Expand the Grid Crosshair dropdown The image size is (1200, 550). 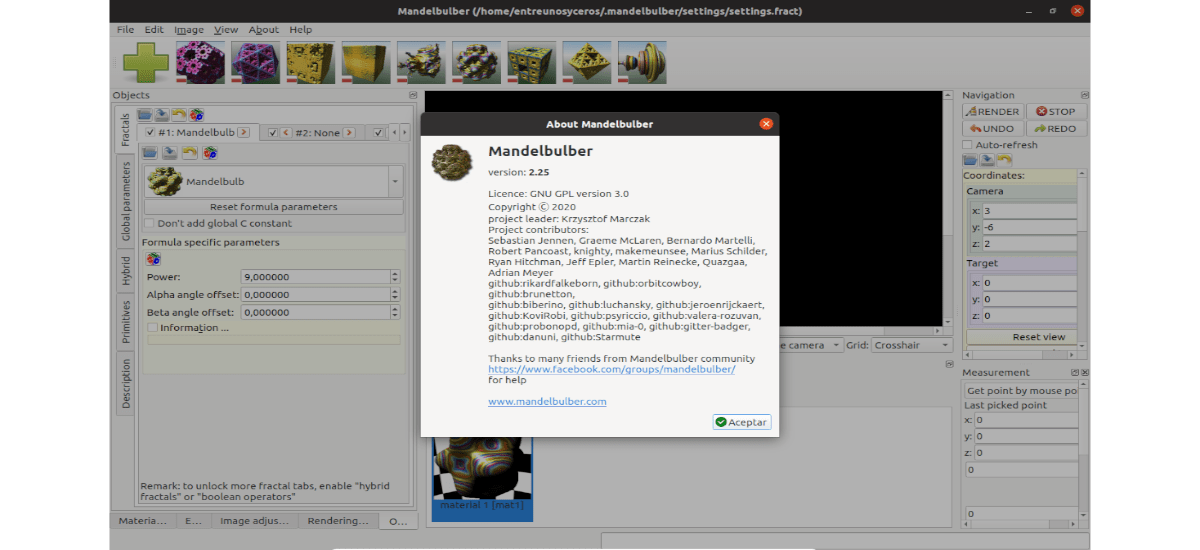pos(910,345)
